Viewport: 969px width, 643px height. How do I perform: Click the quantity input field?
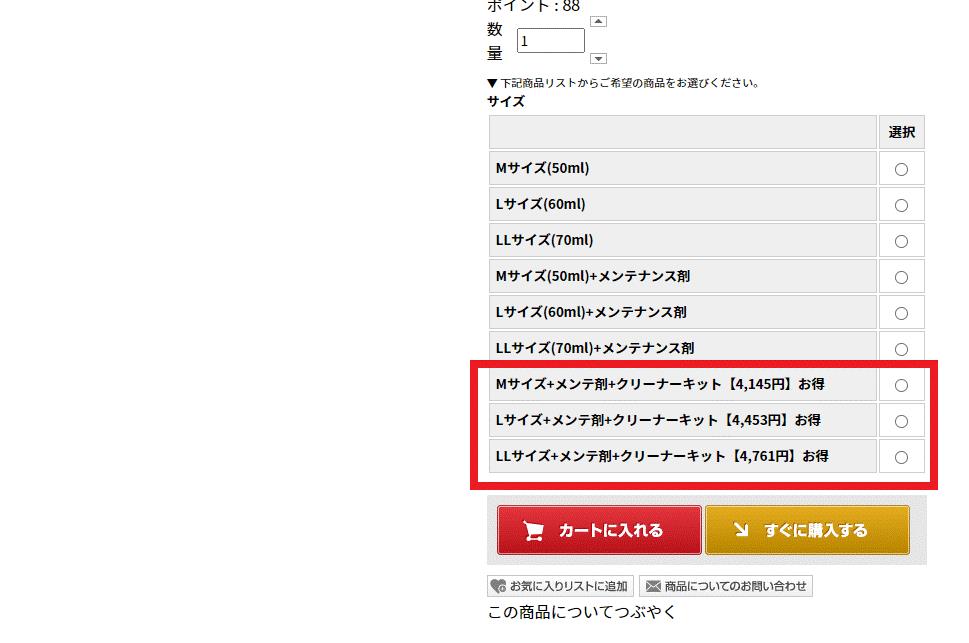point(551,41)
